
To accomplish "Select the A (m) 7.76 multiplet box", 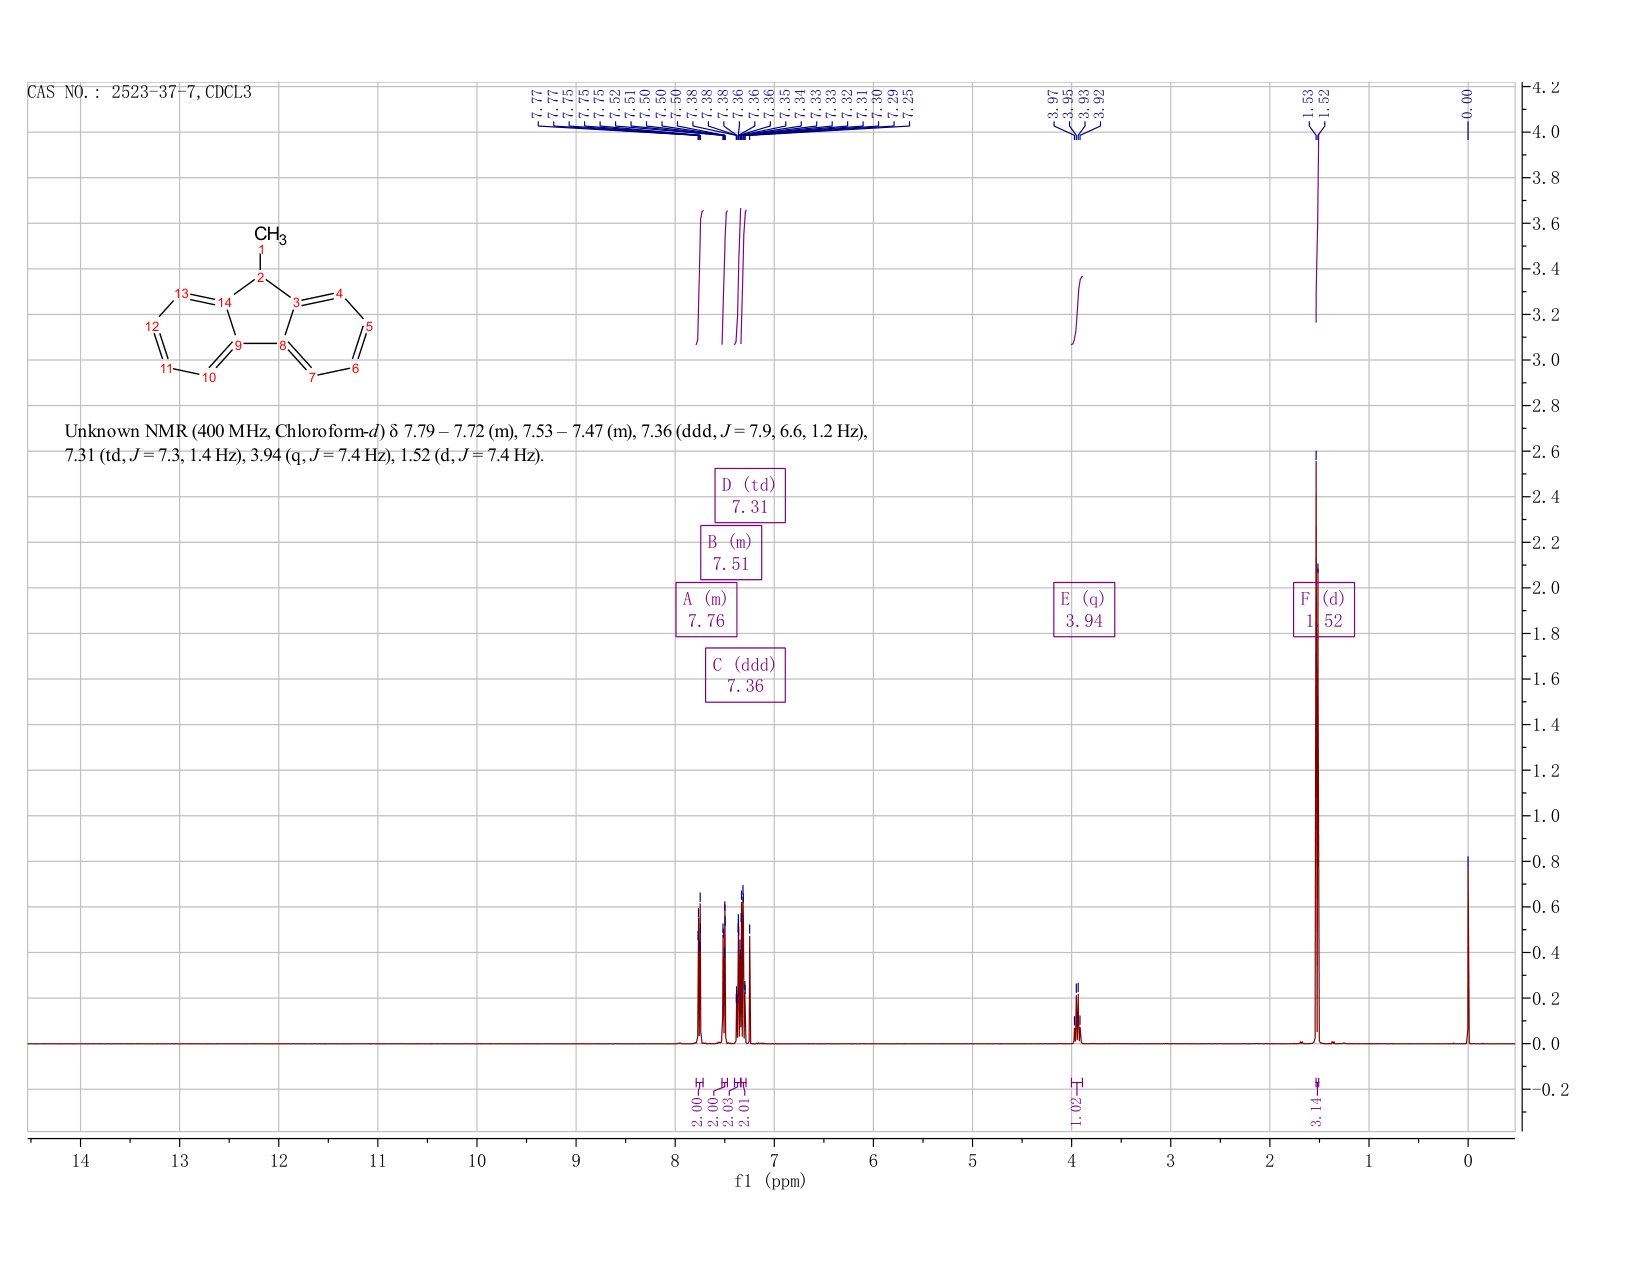I will click(x=706, y=609).
